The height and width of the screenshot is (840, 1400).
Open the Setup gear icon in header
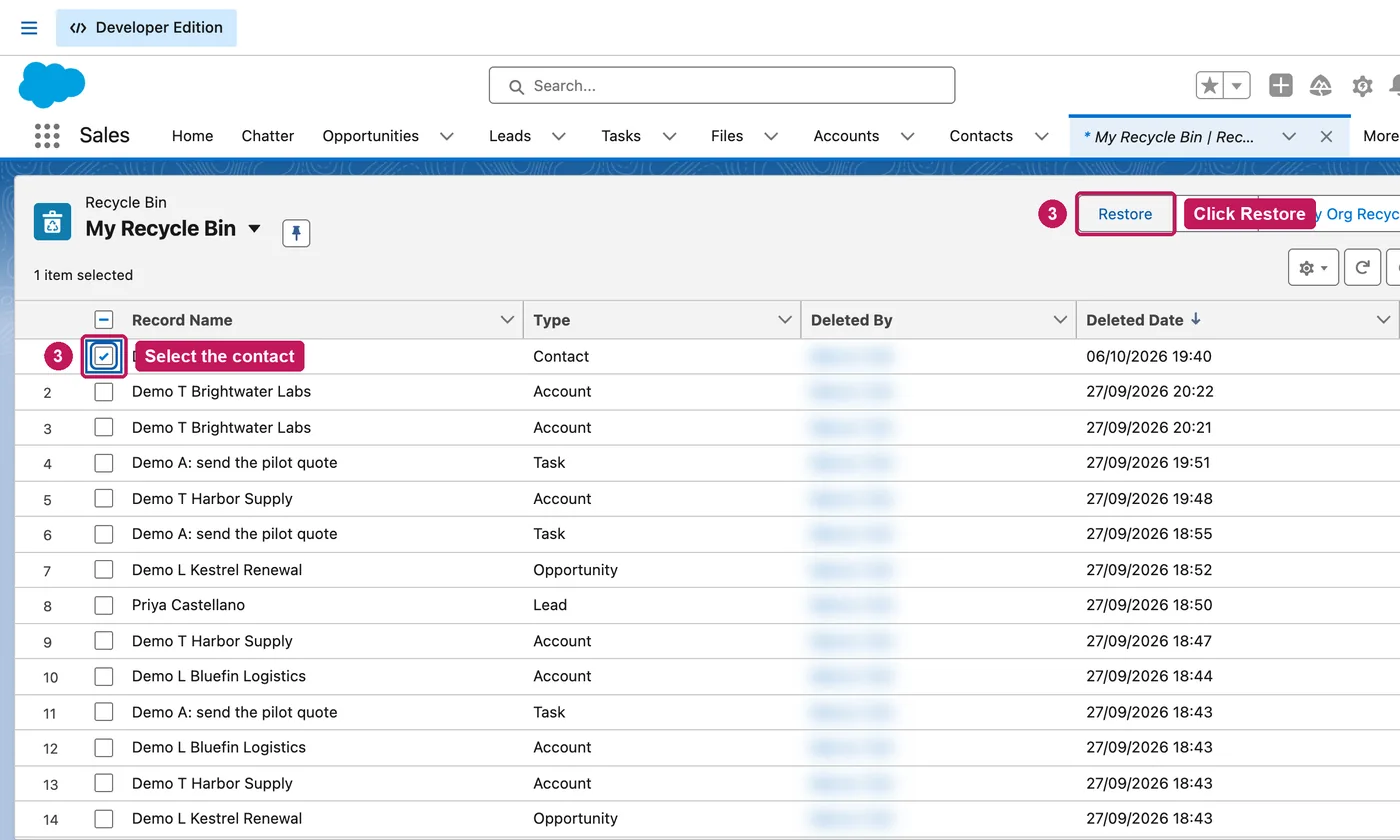[1362, 86]
